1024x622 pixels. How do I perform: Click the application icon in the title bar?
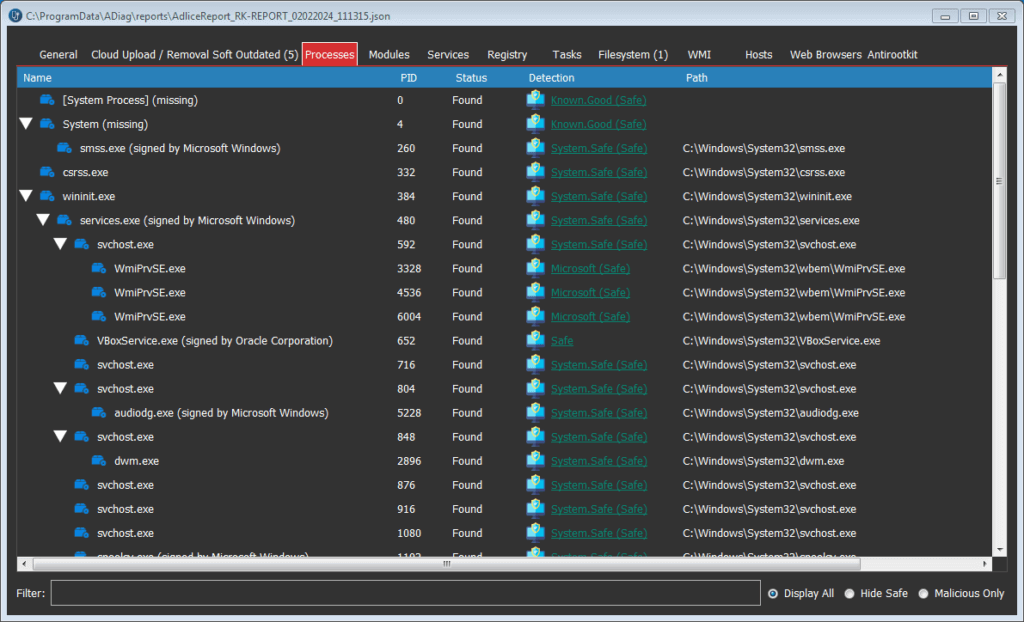coord(15,16)
